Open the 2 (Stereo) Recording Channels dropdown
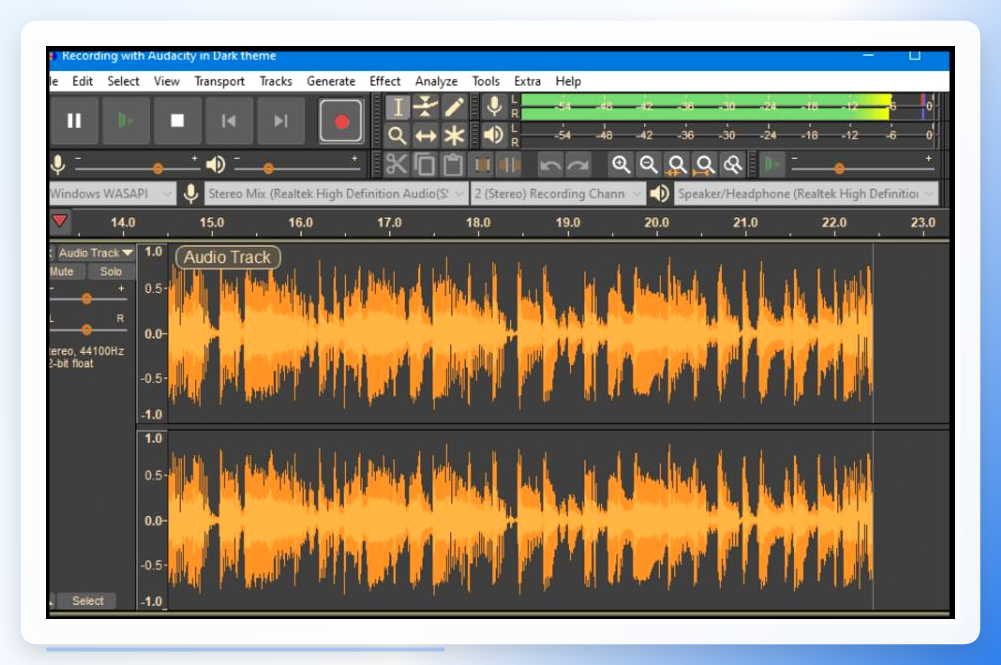Image resolution: width=1001 pixels, height=665 pixels. pos(557,193)
